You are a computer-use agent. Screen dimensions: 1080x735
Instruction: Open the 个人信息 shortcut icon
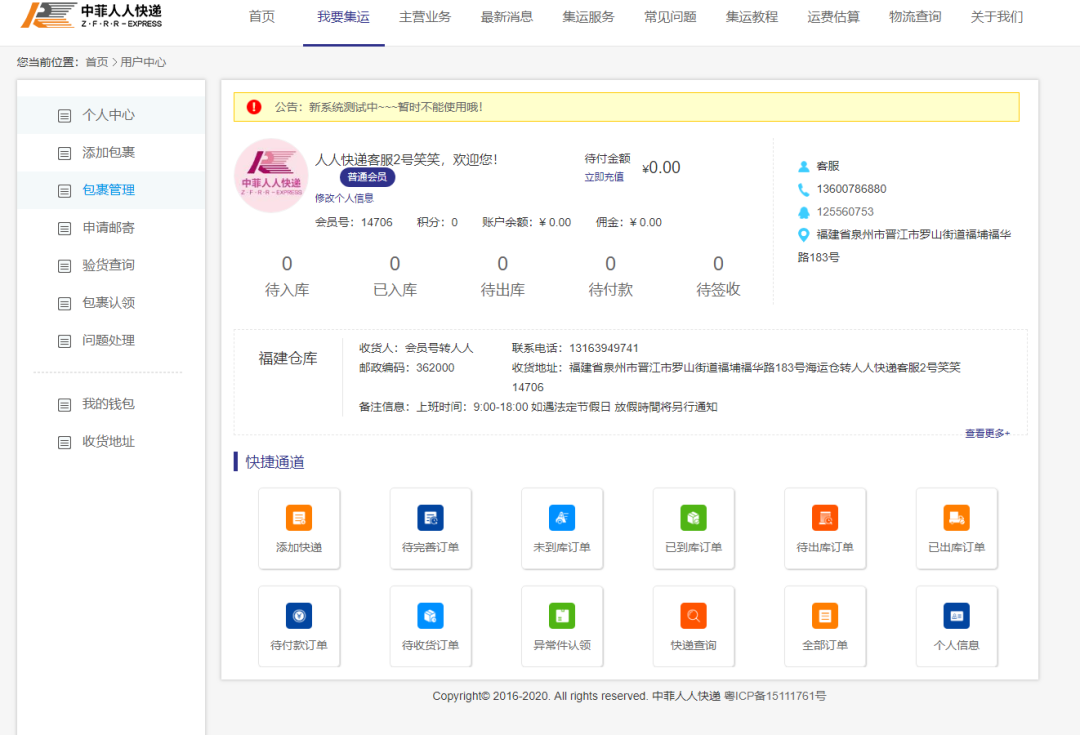click(957, 616)
